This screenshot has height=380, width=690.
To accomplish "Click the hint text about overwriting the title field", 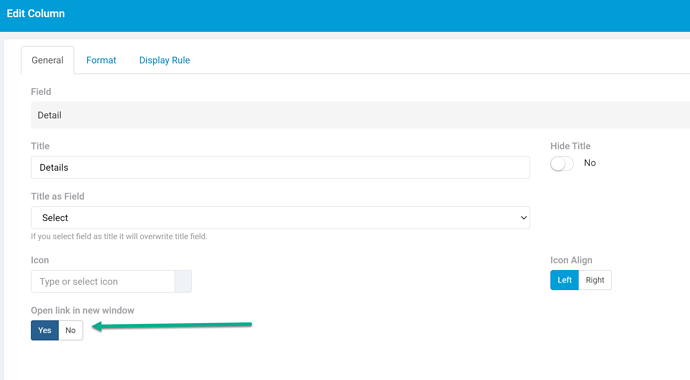I will [x=119, y=236].
